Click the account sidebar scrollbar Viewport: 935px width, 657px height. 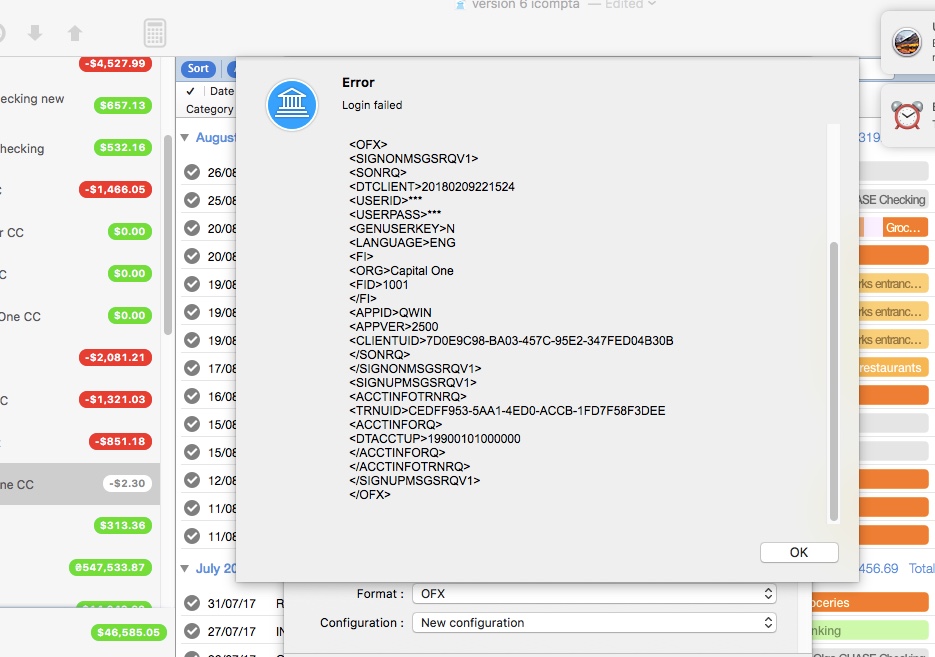click(168, 235)
